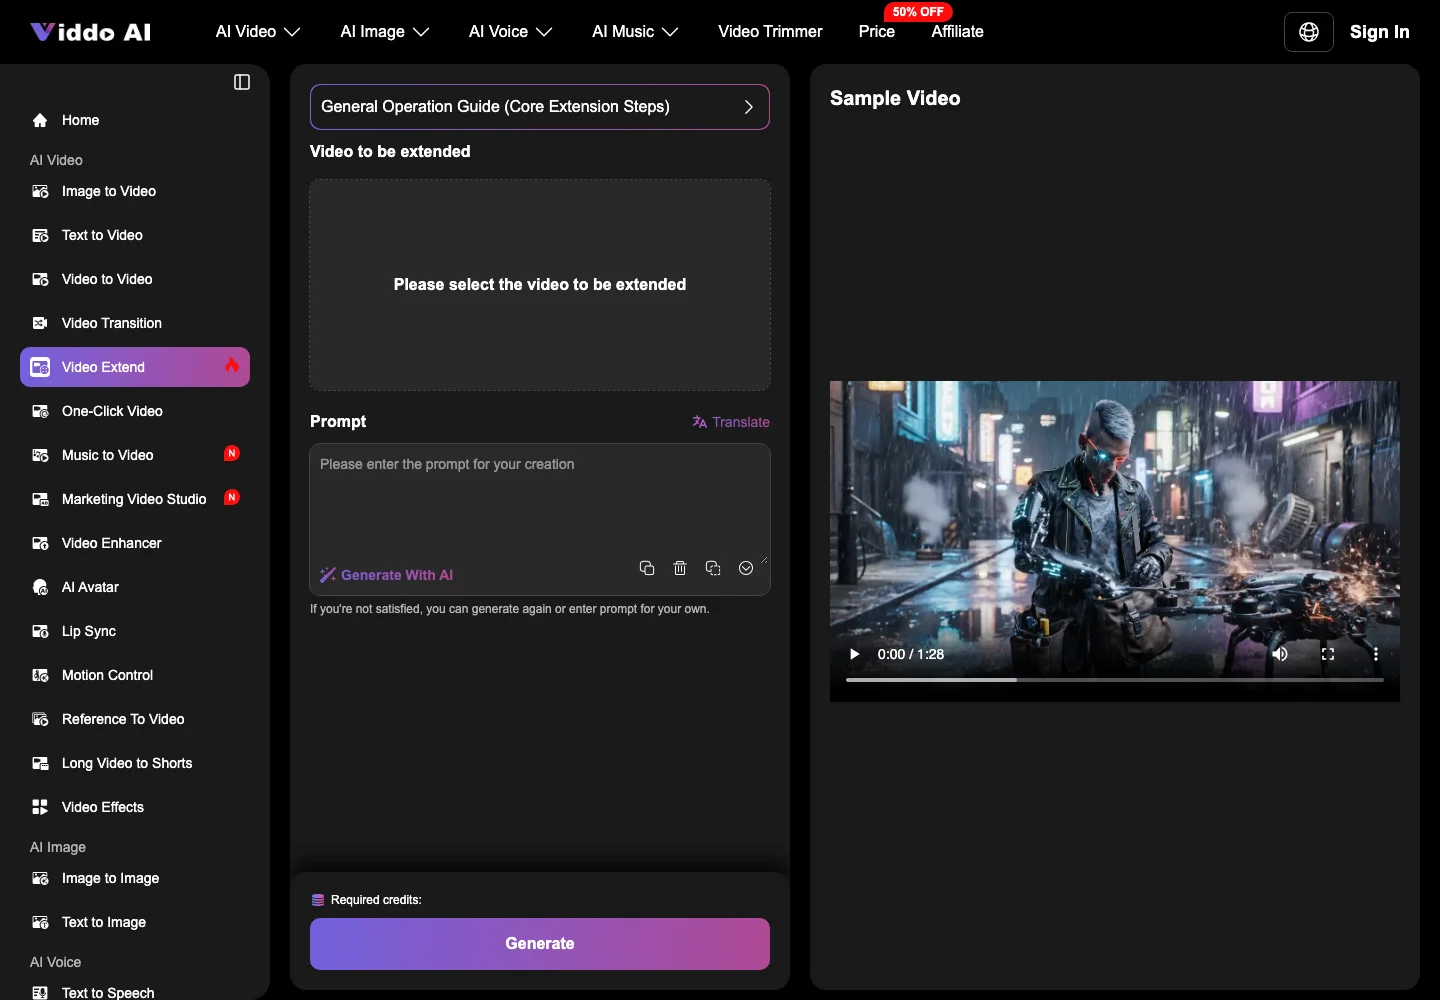Open the language globe selector

tap(1308, 32)
